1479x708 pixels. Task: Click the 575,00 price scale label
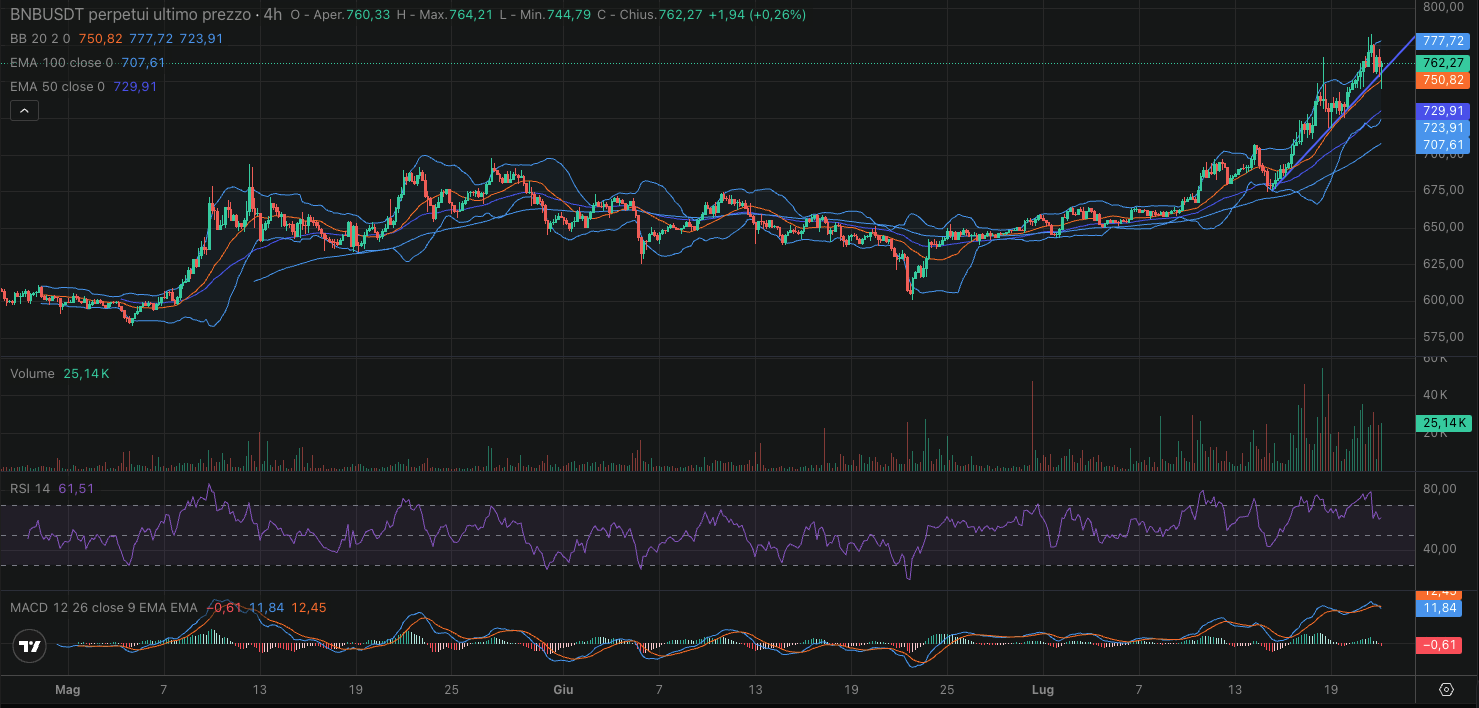tap(1443, 337)
